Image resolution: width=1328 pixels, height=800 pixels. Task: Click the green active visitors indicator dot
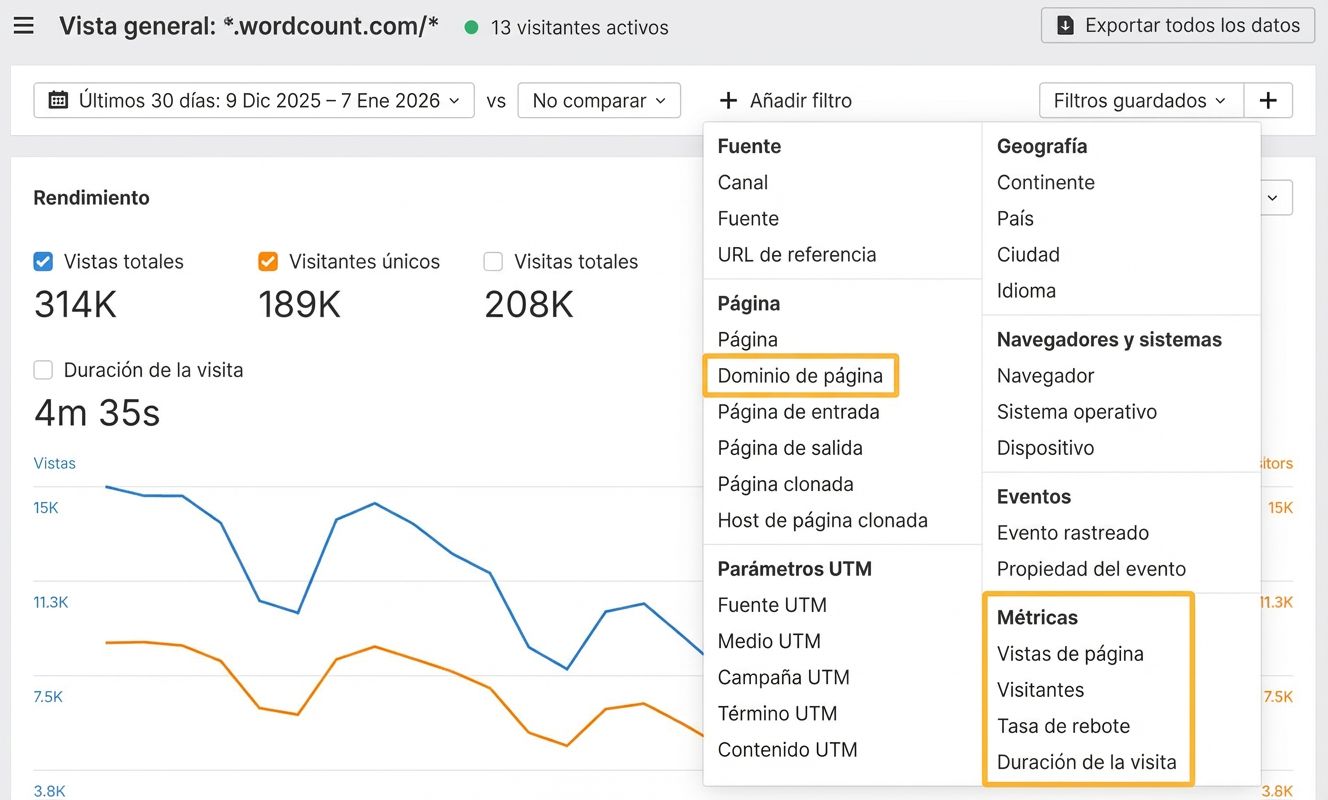coord(471,28)
